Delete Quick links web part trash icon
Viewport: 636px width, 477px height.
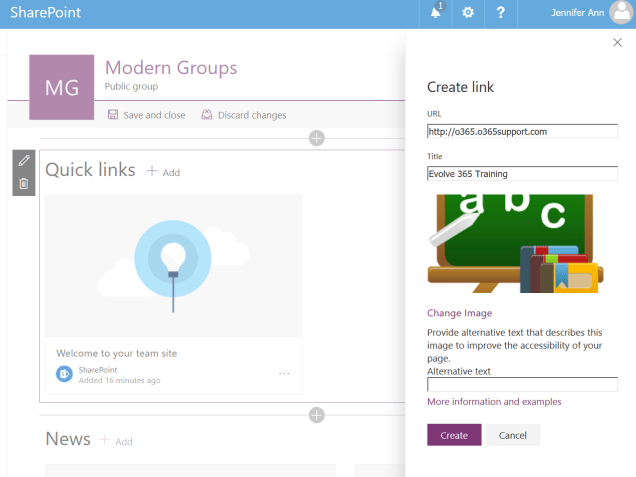click(24, 183)
